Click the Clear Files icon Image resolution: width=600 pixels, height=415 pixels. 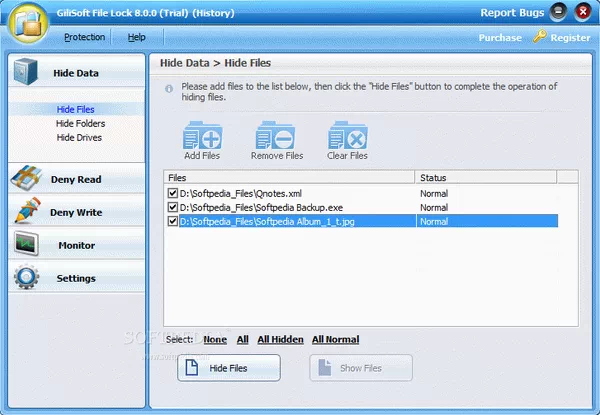tap(347, 135)
